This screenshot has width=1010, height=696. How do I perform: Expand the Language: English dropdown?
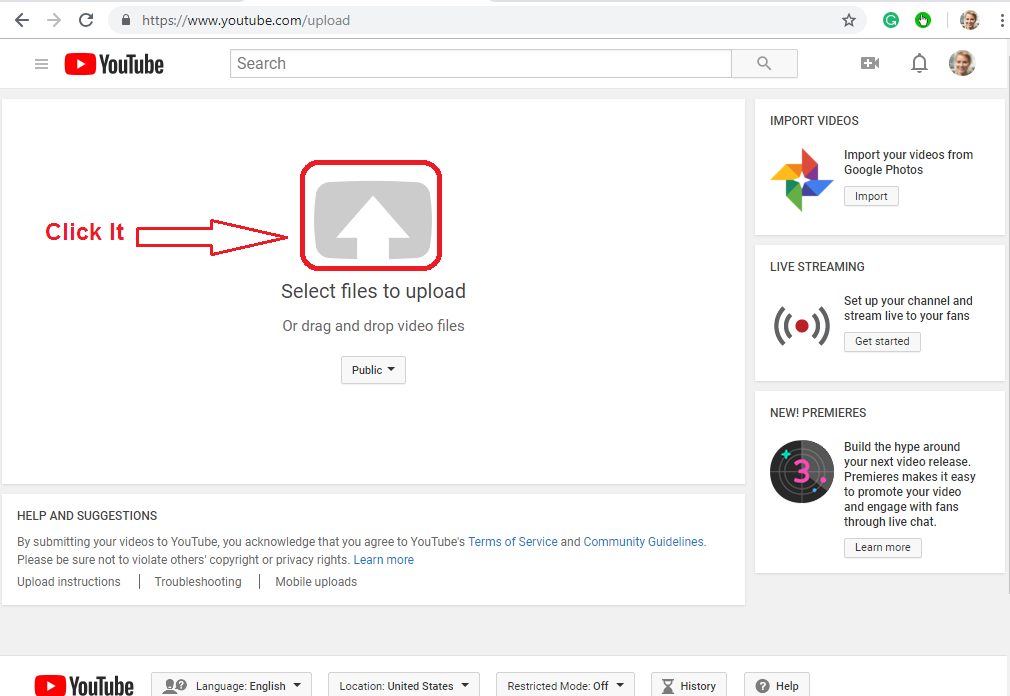[230, 685]
